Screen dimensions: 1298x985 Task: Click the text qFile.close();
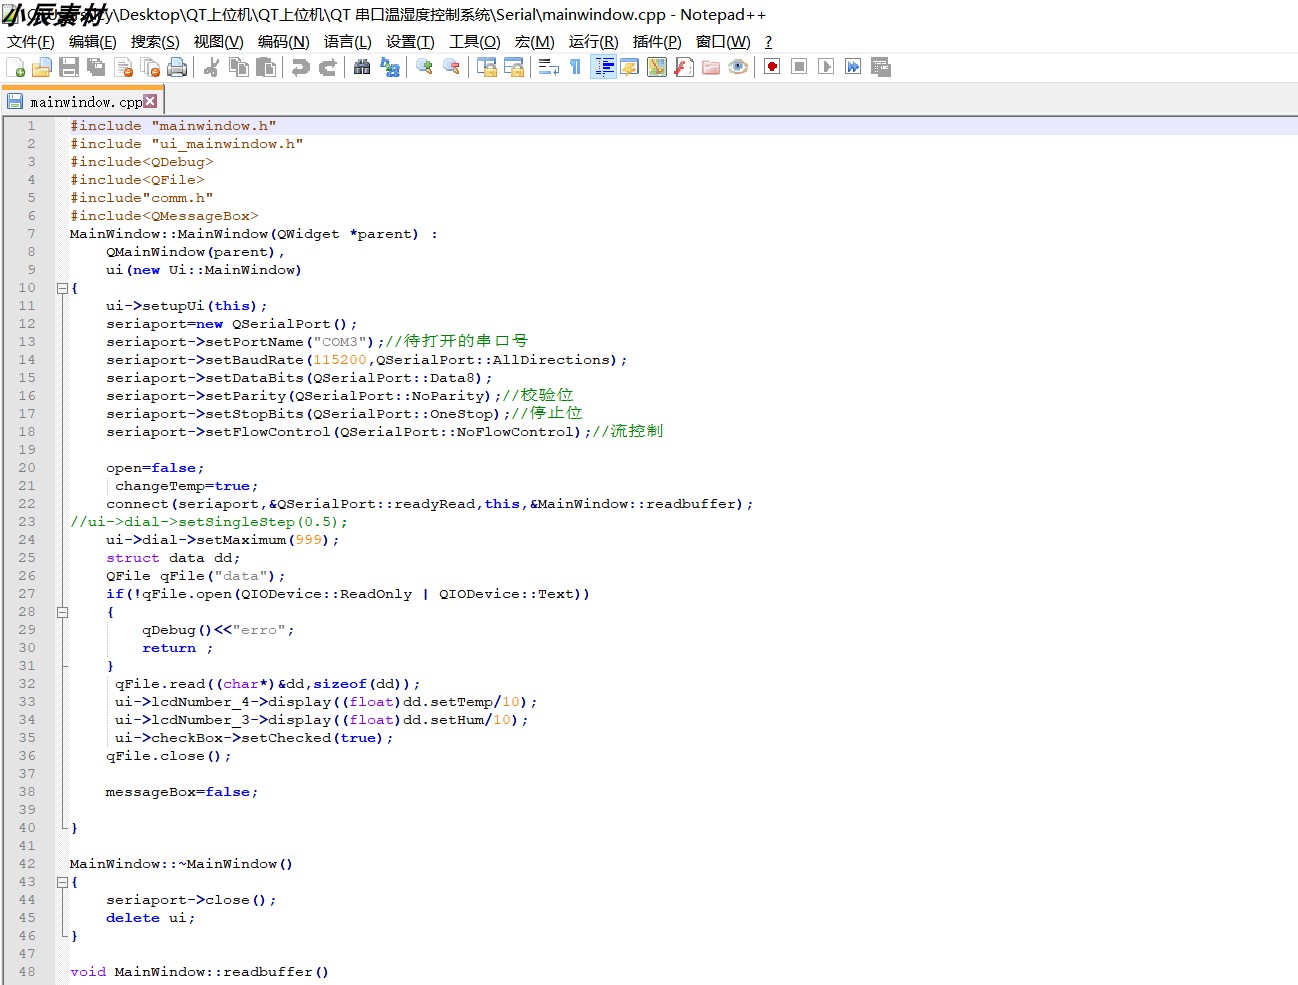(x=169, y=756)
